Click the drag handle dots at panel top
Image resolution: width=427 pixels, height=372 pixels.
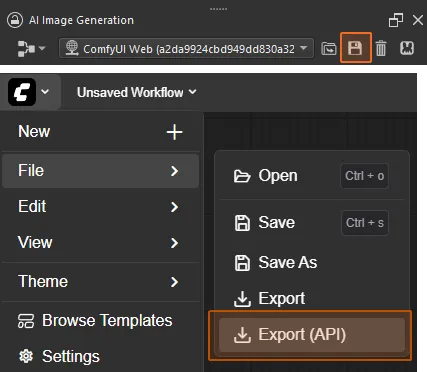click(x=218, y=9)
